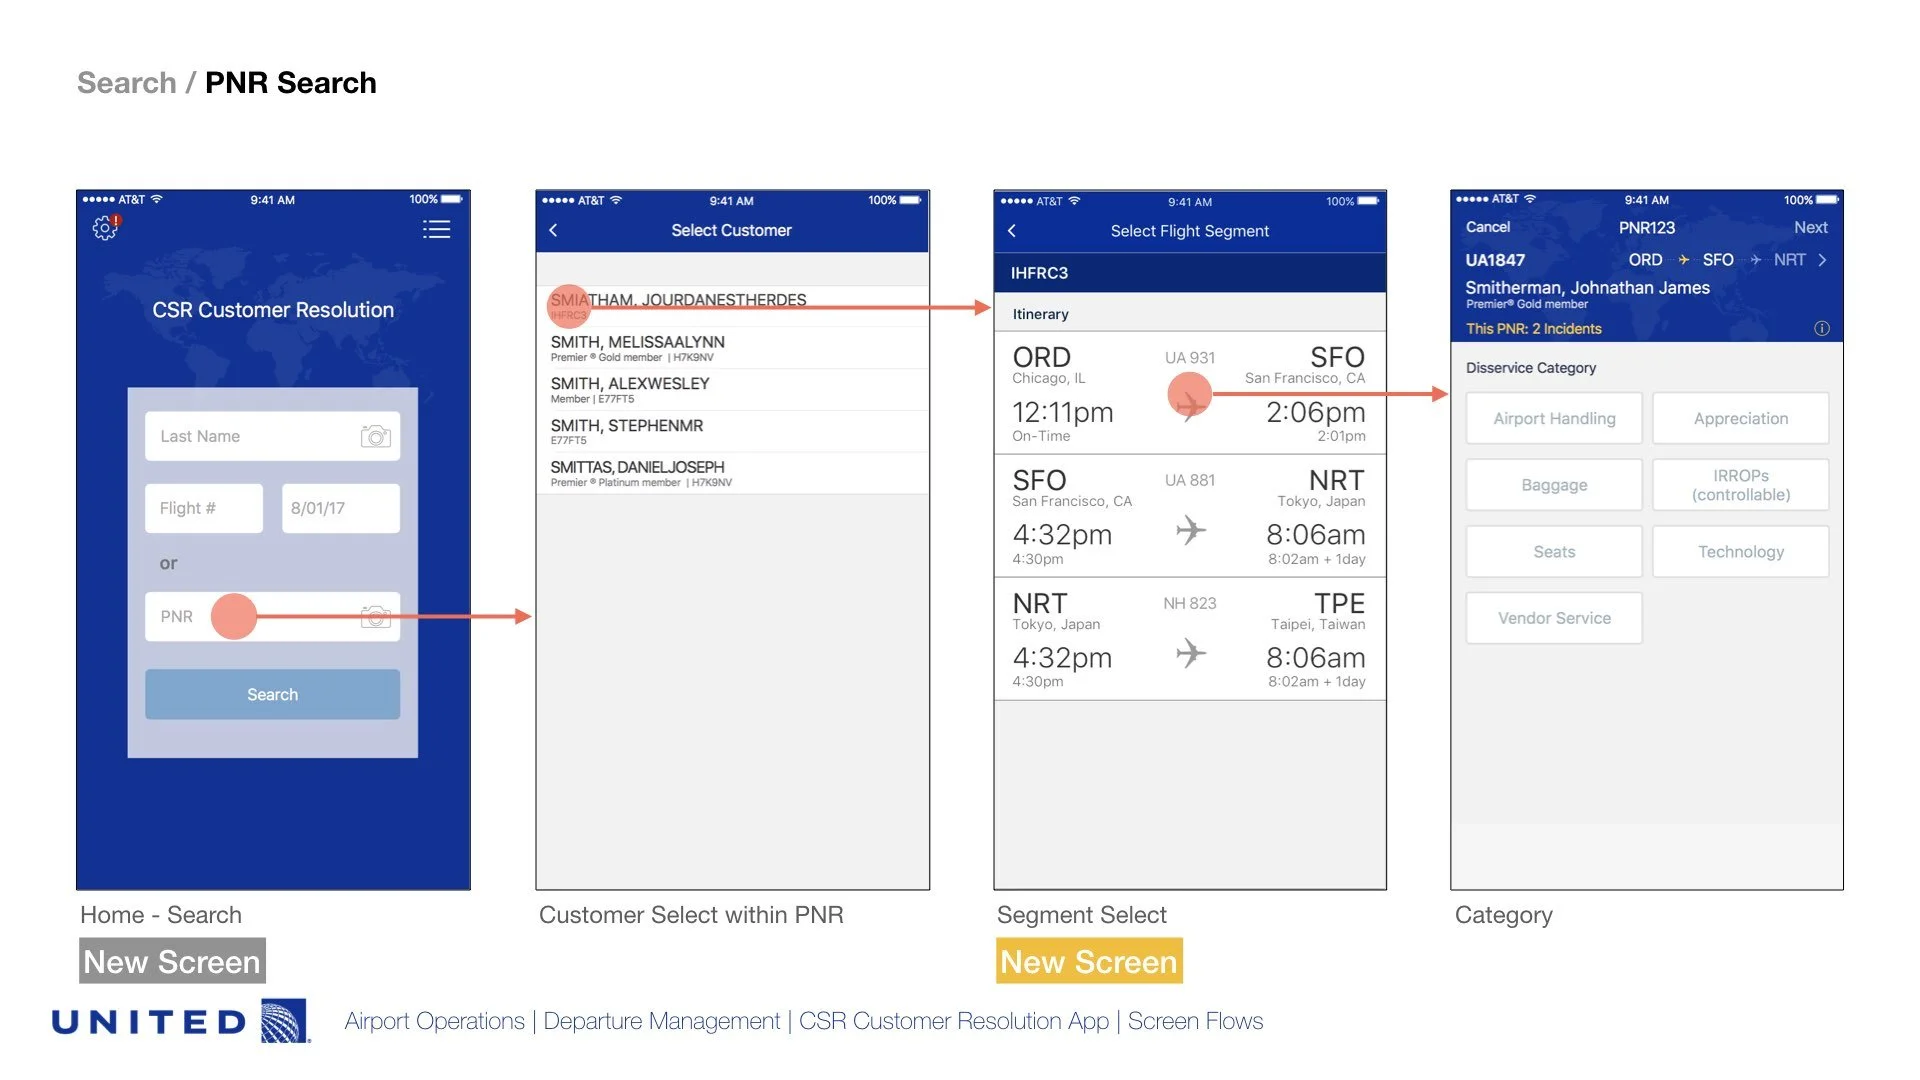Open hamburger menu icon on Home screen
Viewport: 1920px width, 1080px height.
click(436, 229)
